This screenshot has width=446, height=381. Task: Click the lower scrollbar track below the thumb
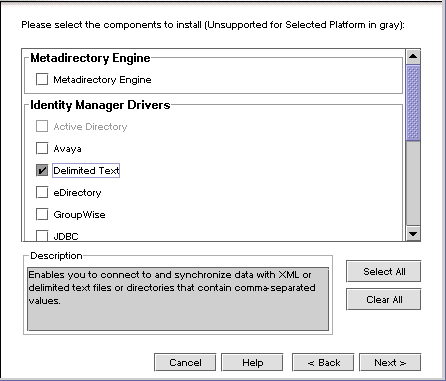point(413,184)
